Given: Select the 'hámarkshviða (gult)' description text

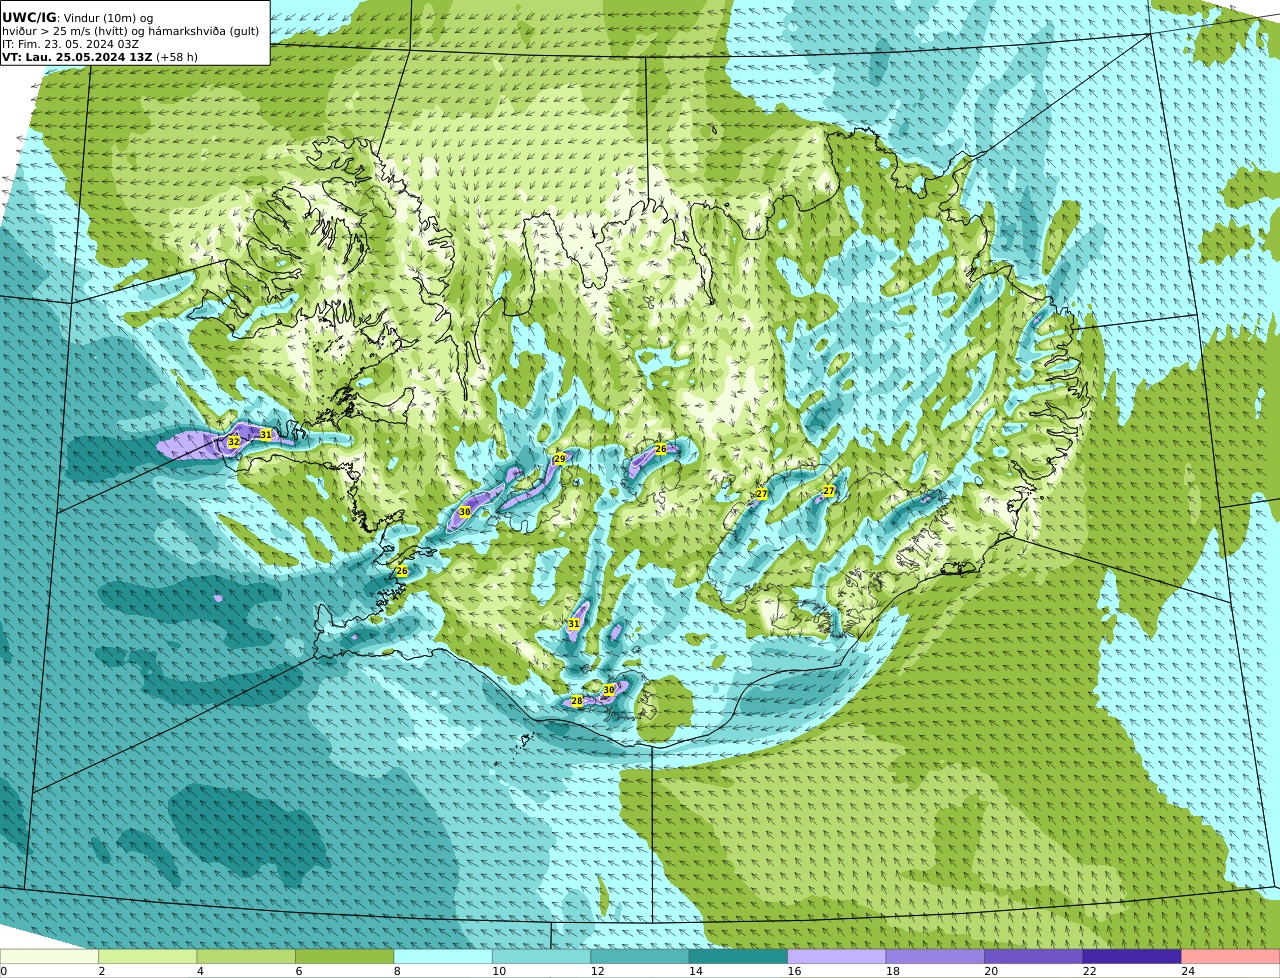Looking at the screenshot, I should (x=203, y=31).
